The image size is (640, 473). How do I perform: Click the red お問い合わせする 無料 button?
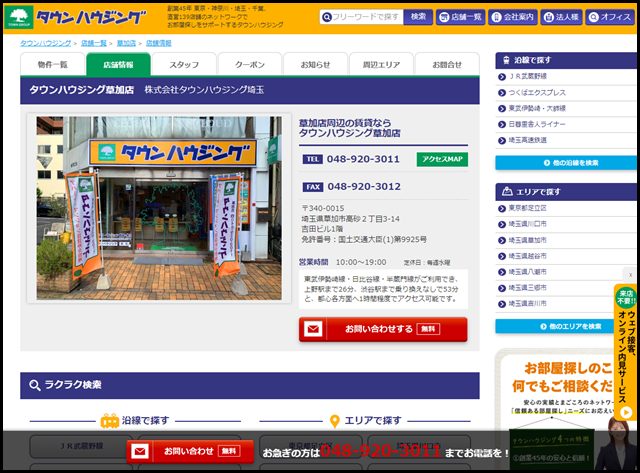[x=383, y=329]
